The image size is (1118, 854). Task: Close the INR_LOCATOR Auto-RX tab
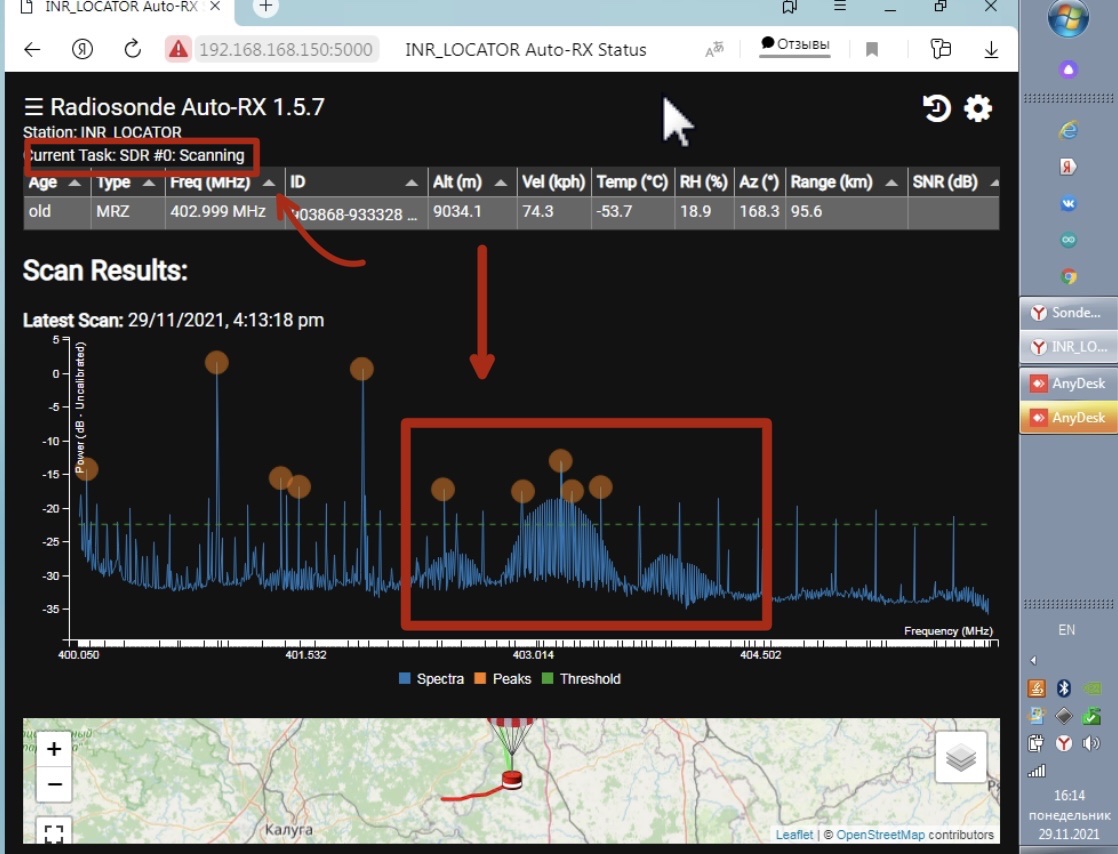(x=215, y=6)
